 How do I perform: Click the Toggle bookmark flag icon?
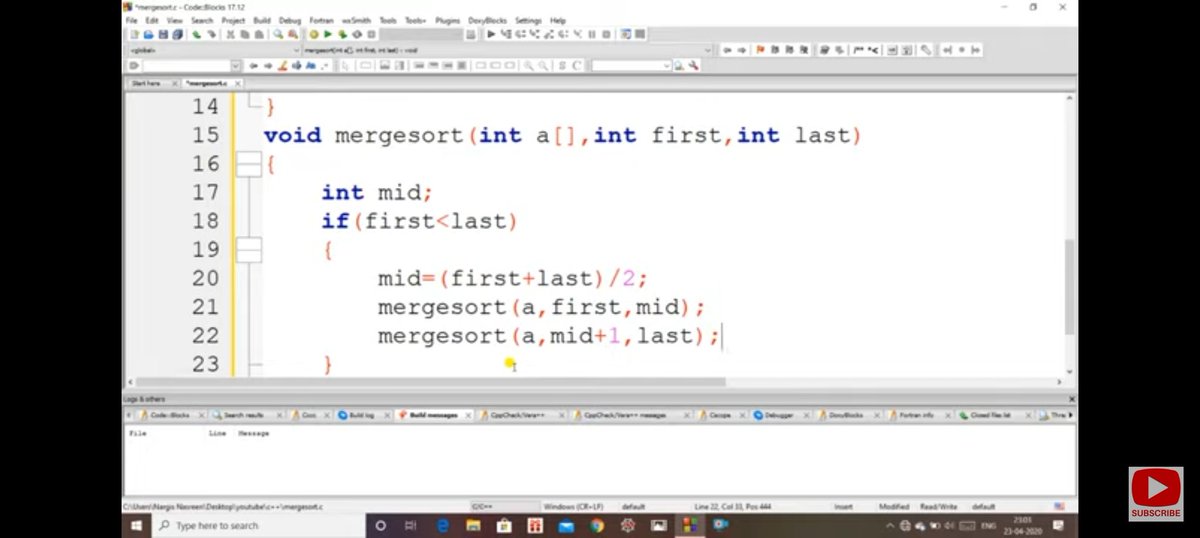tap(761, 50)
